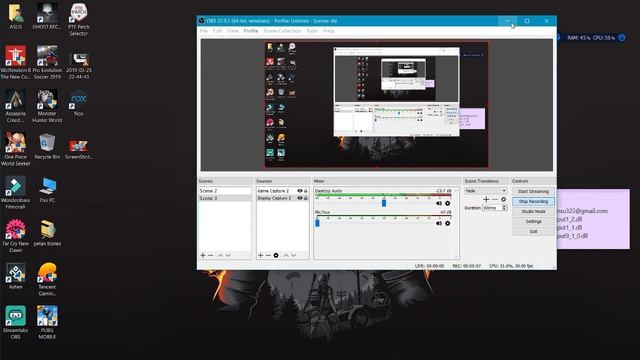This screenshot has height=360, width=640.
Task: Click the OBS preview canvas
Action: [376, 105]
